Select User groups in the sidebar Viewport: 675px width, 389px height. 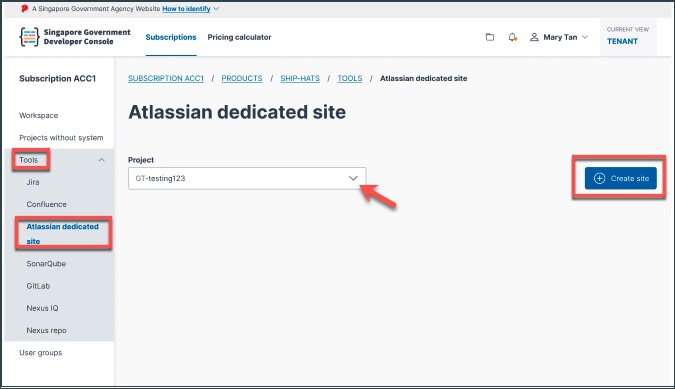point(40,353)
